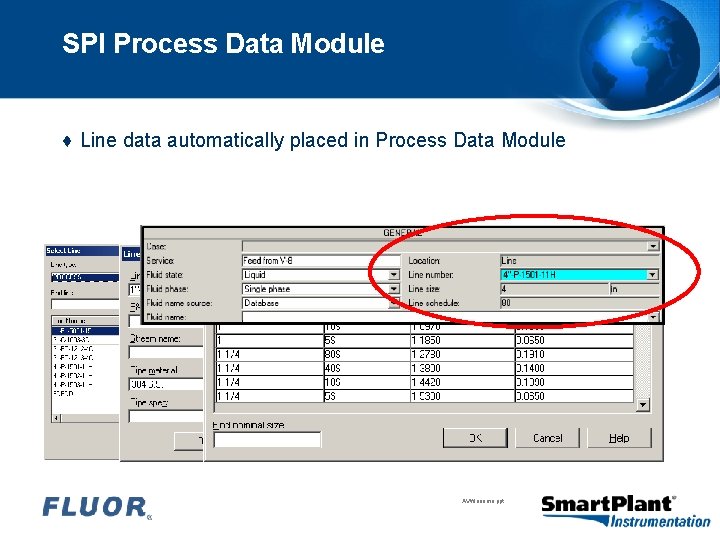The image size is (720, 540).
Task: Click the Stream name field in the Line window
Action: coord(166,352)
